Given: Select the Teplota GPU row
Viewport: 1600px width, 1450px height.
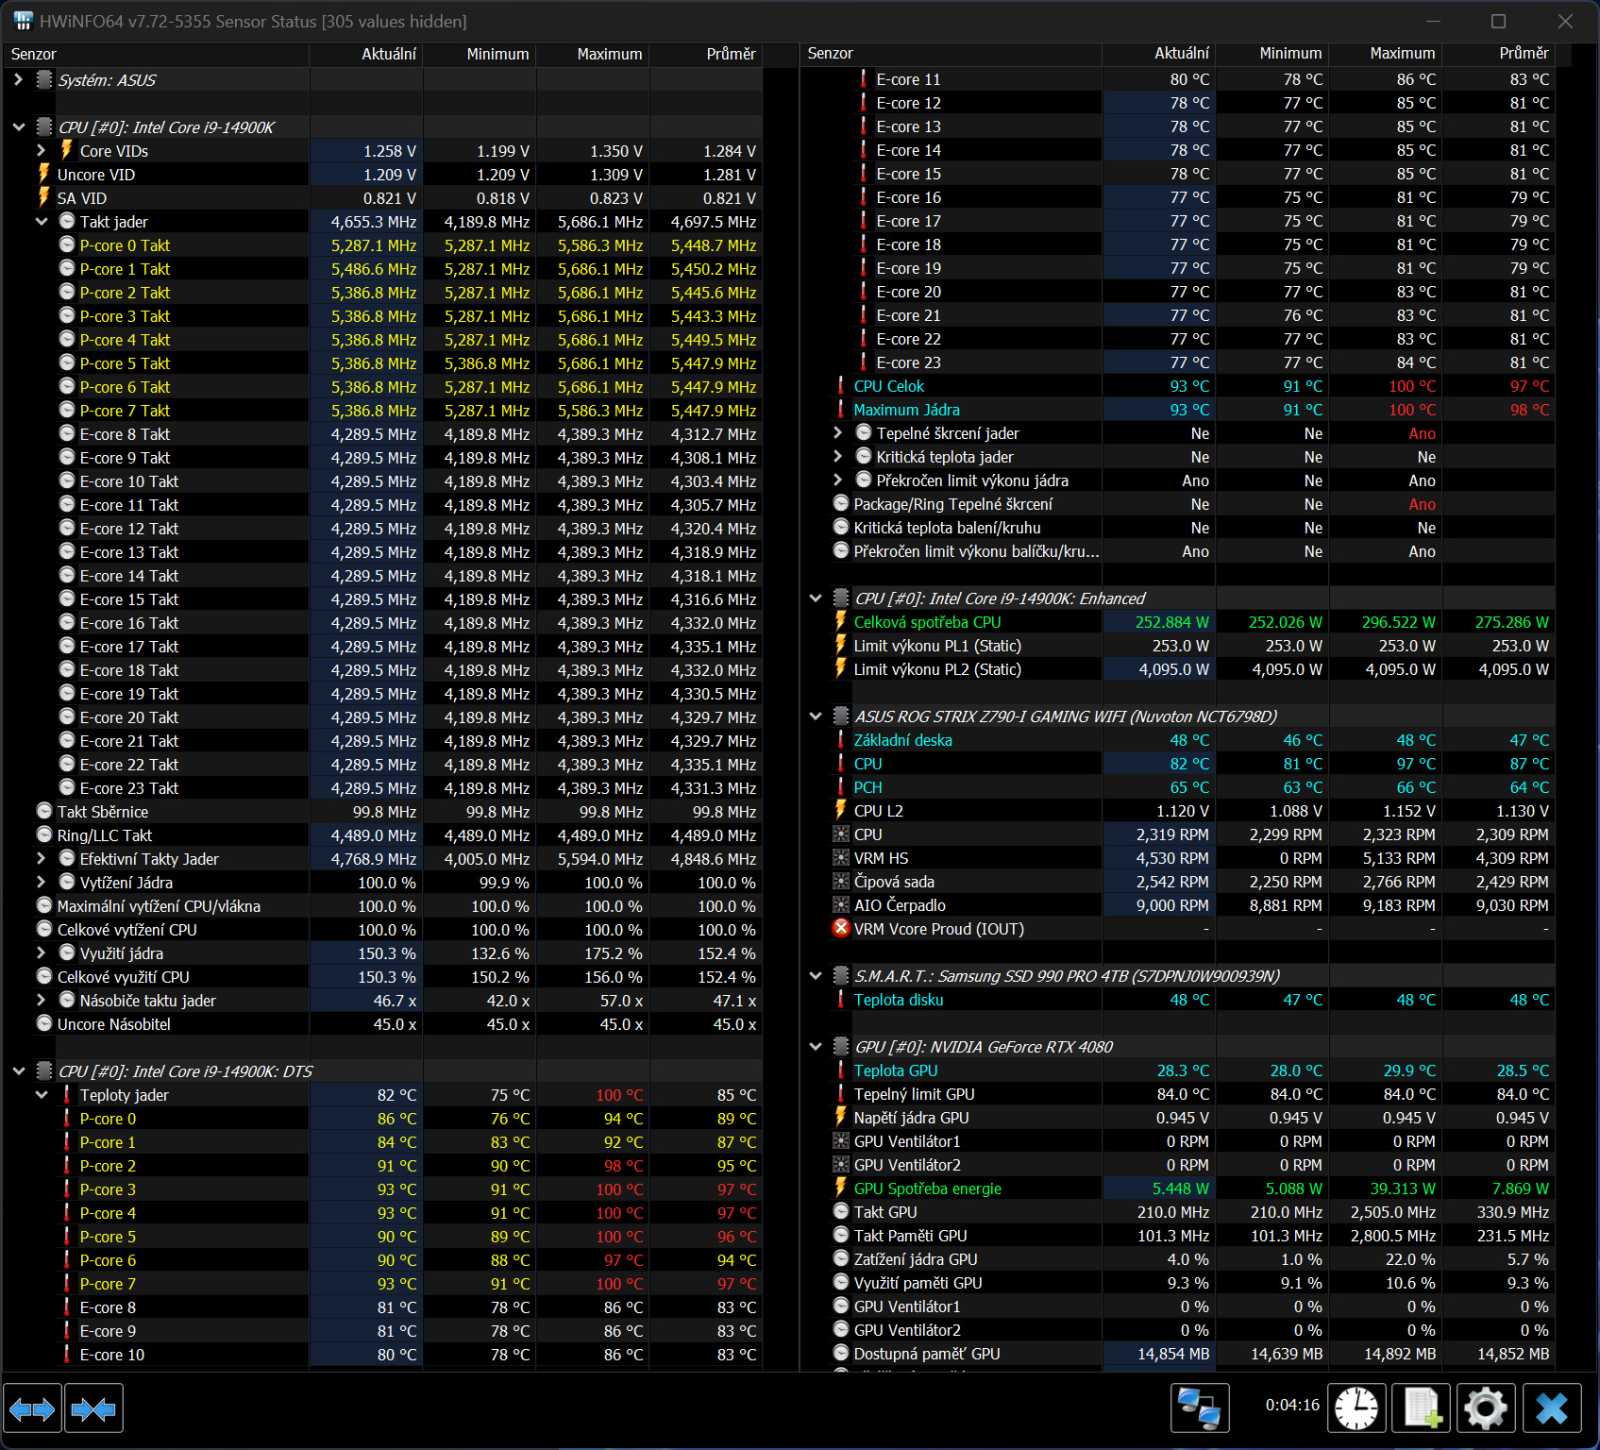Looking at the screenshot, I should (1178, 1070).
